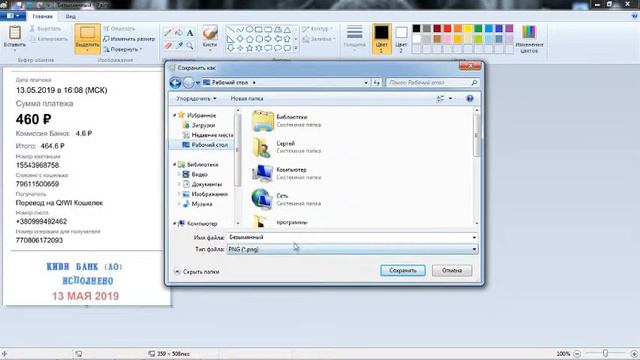Select Recent places (Недавние места) in tree

208,135
